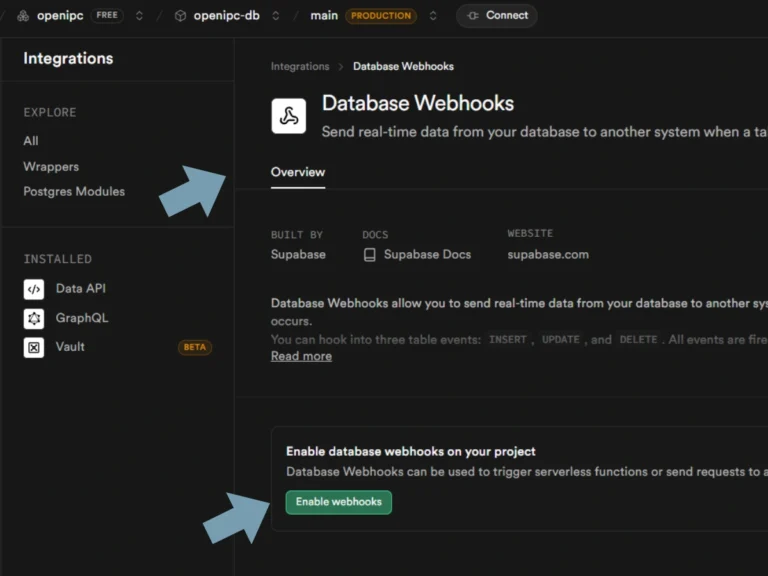
Task: Click the Database Webhooks logo icon
Action: point(289,116)
